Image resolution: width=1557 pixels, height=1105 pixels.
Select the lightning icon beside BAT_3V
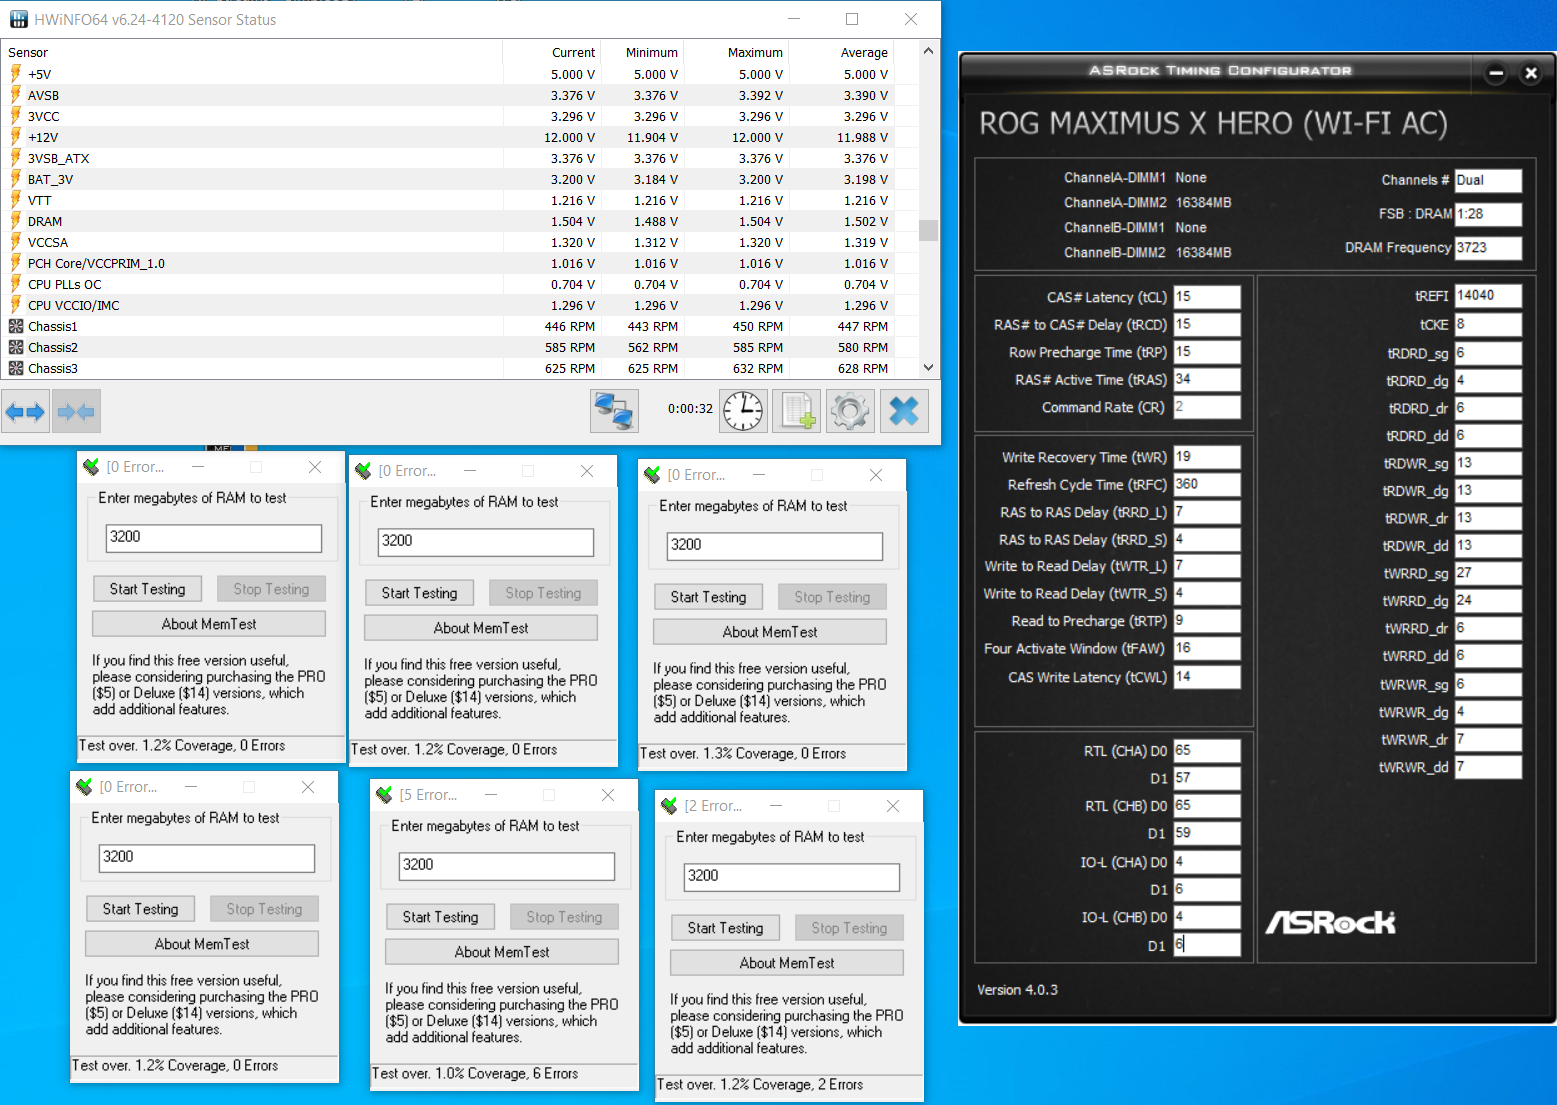(16, 179)
